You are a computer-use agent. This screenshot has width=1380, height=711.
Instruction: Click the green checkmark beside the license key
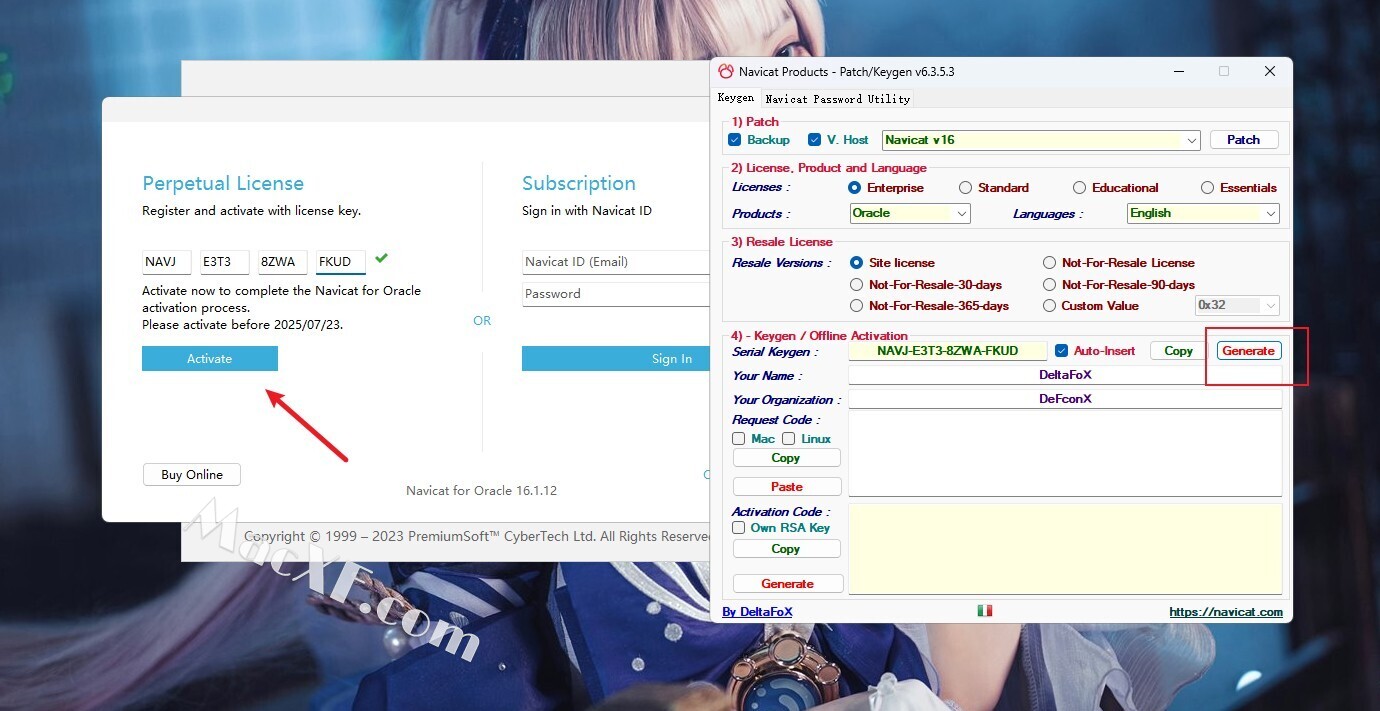(x=381, y=258)
